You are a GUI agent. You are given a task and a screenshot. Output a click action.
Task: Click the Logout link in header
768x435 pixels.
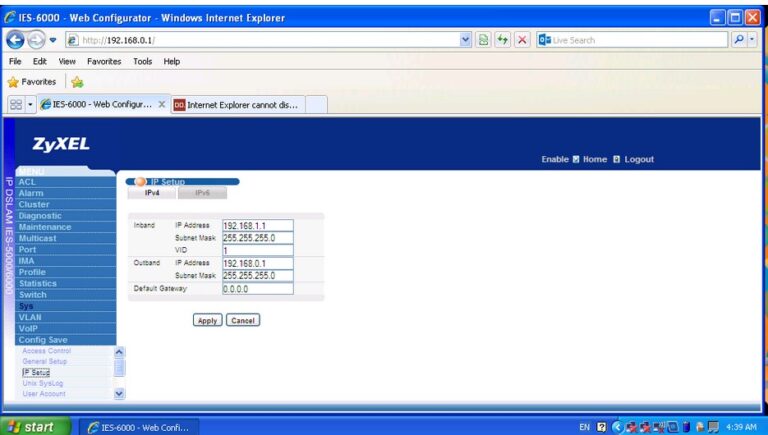pyautogui.click(x=639, y=159)
